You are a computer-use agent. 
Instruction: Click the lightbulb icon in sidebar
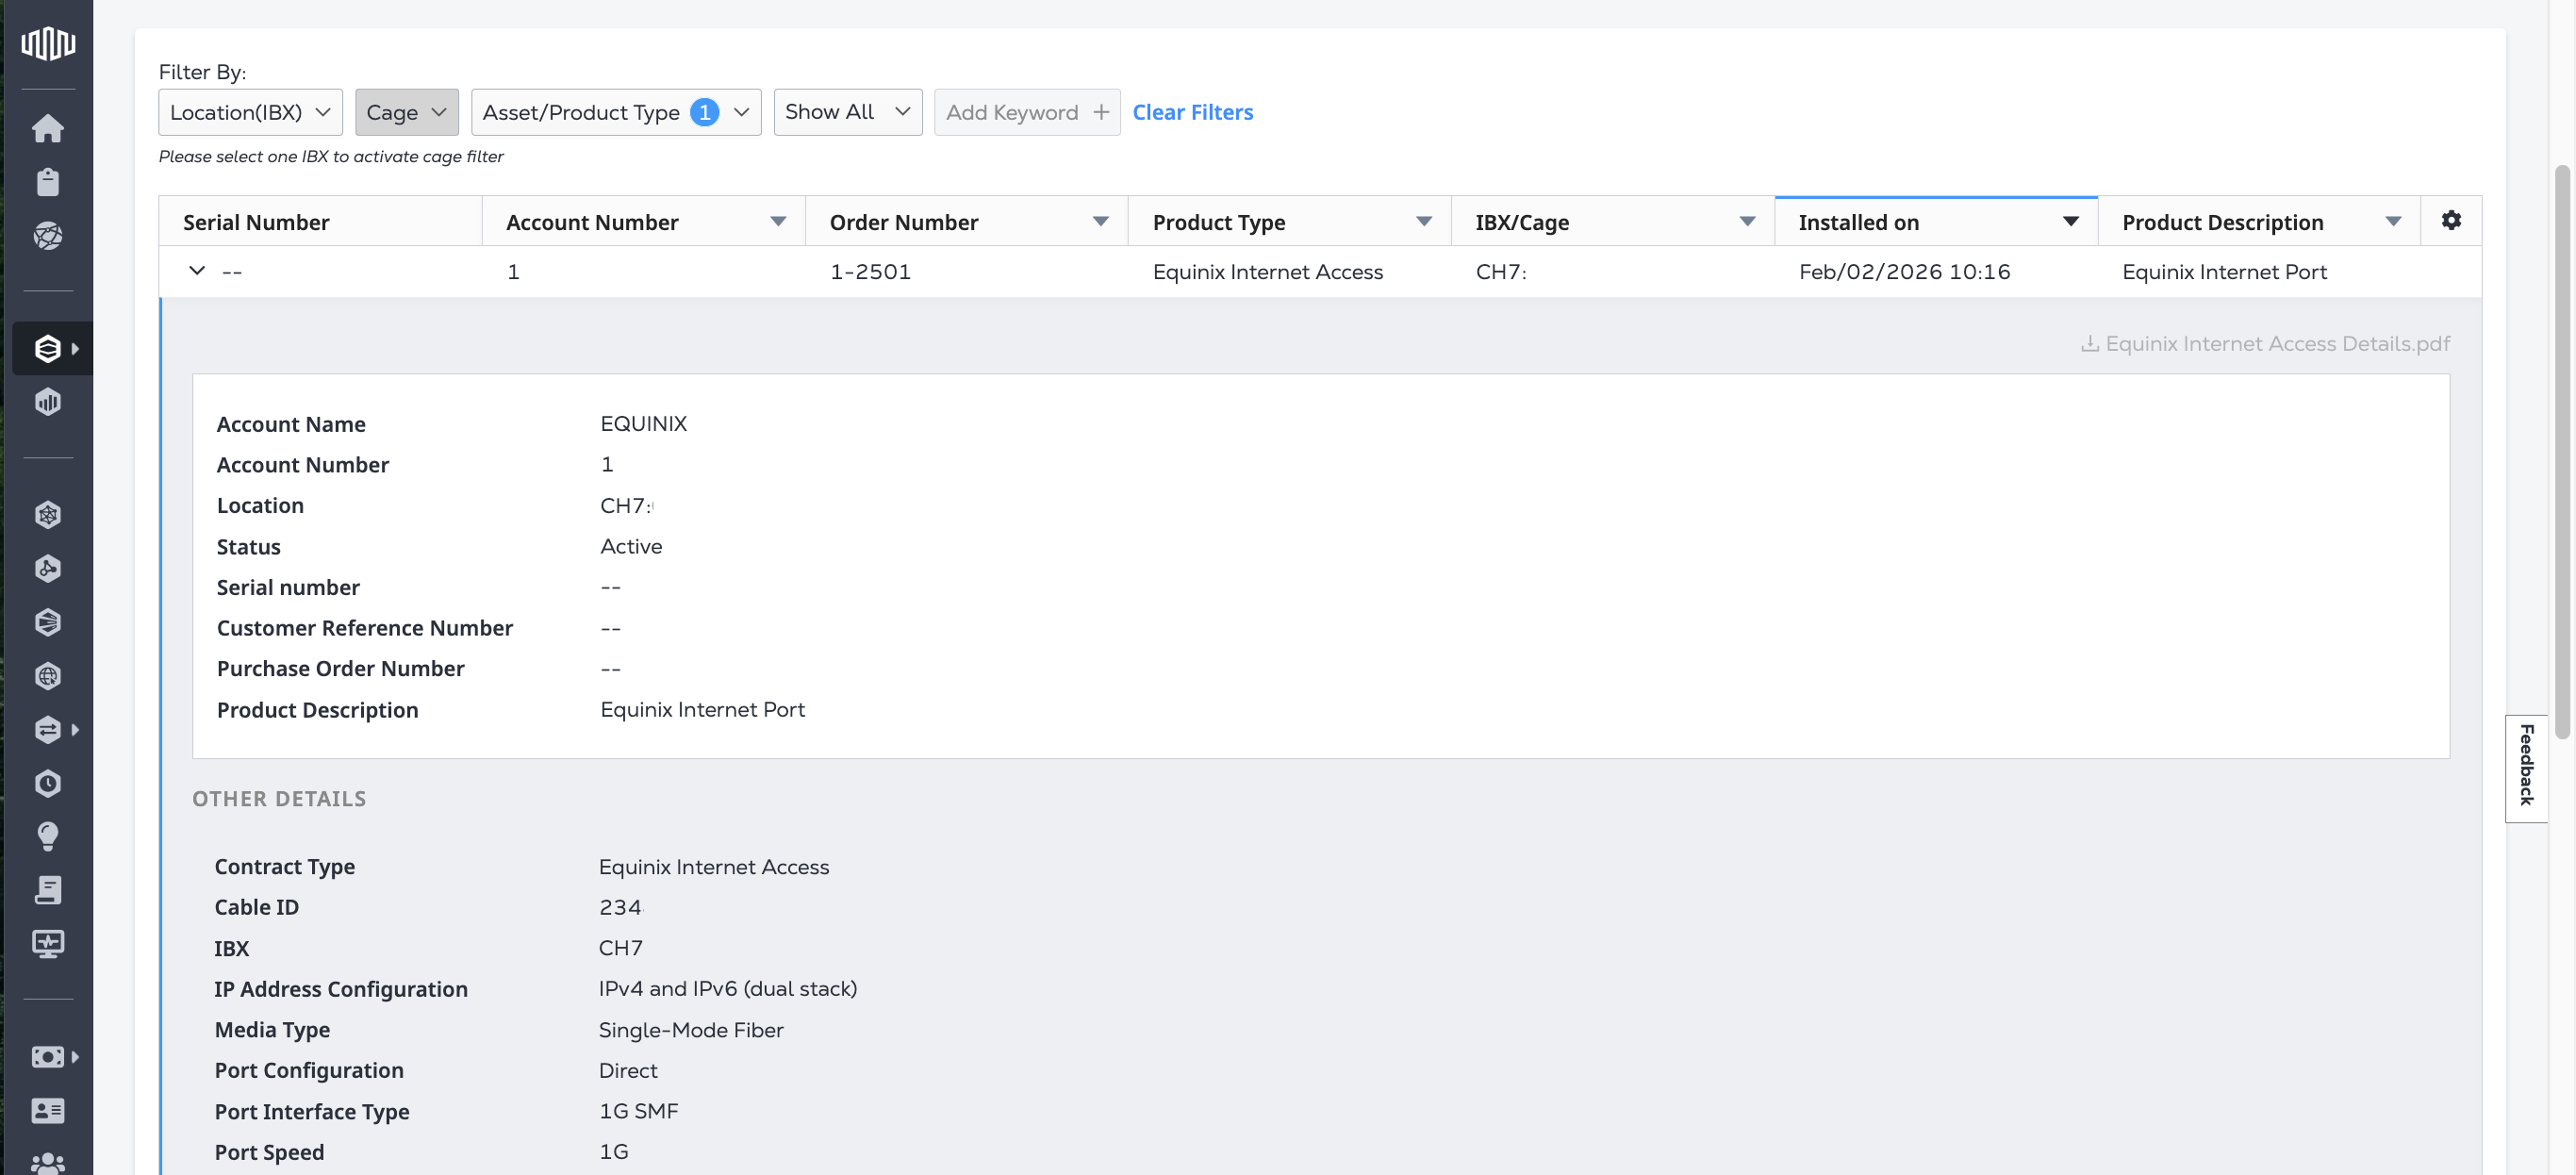coord(48,836)
